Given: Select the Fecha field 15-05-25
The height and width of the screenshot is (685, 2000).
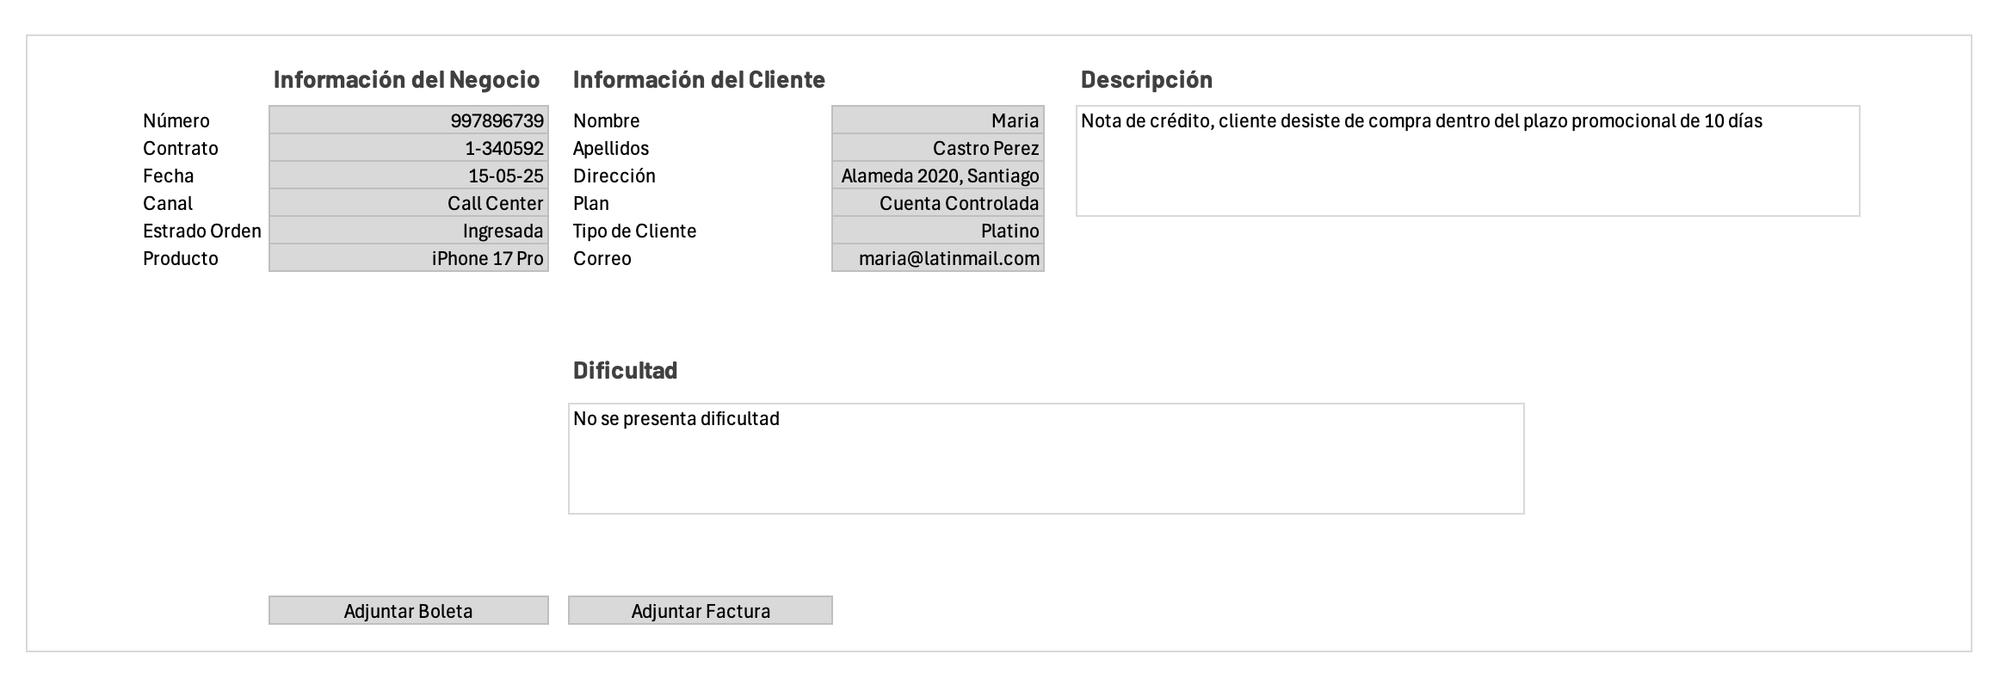Looking at the screenshot, I should pyautogui.click(x=408, y=176).
